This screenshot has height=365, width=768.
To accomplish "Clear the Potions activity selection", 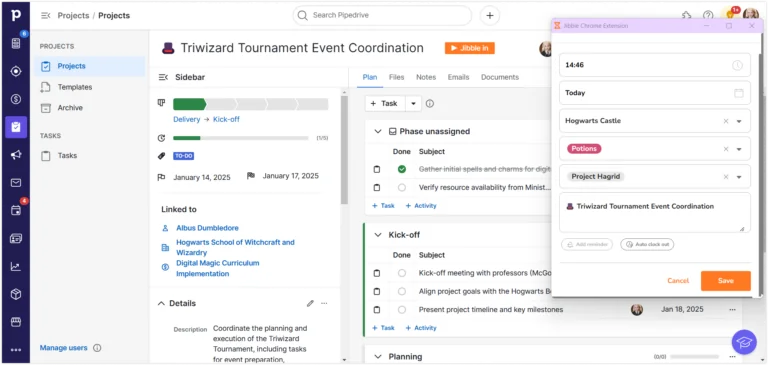I will [x=726, y=149].
